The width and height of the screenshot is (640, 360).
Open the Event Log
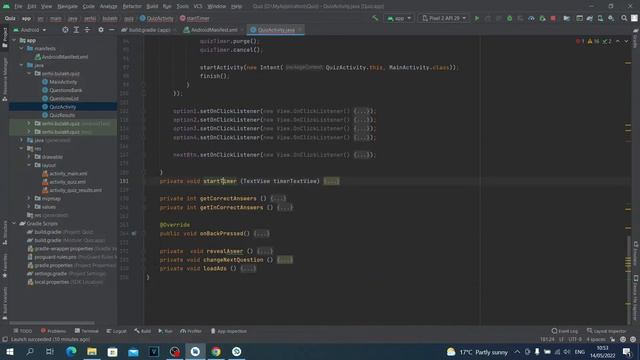(564, 331)
